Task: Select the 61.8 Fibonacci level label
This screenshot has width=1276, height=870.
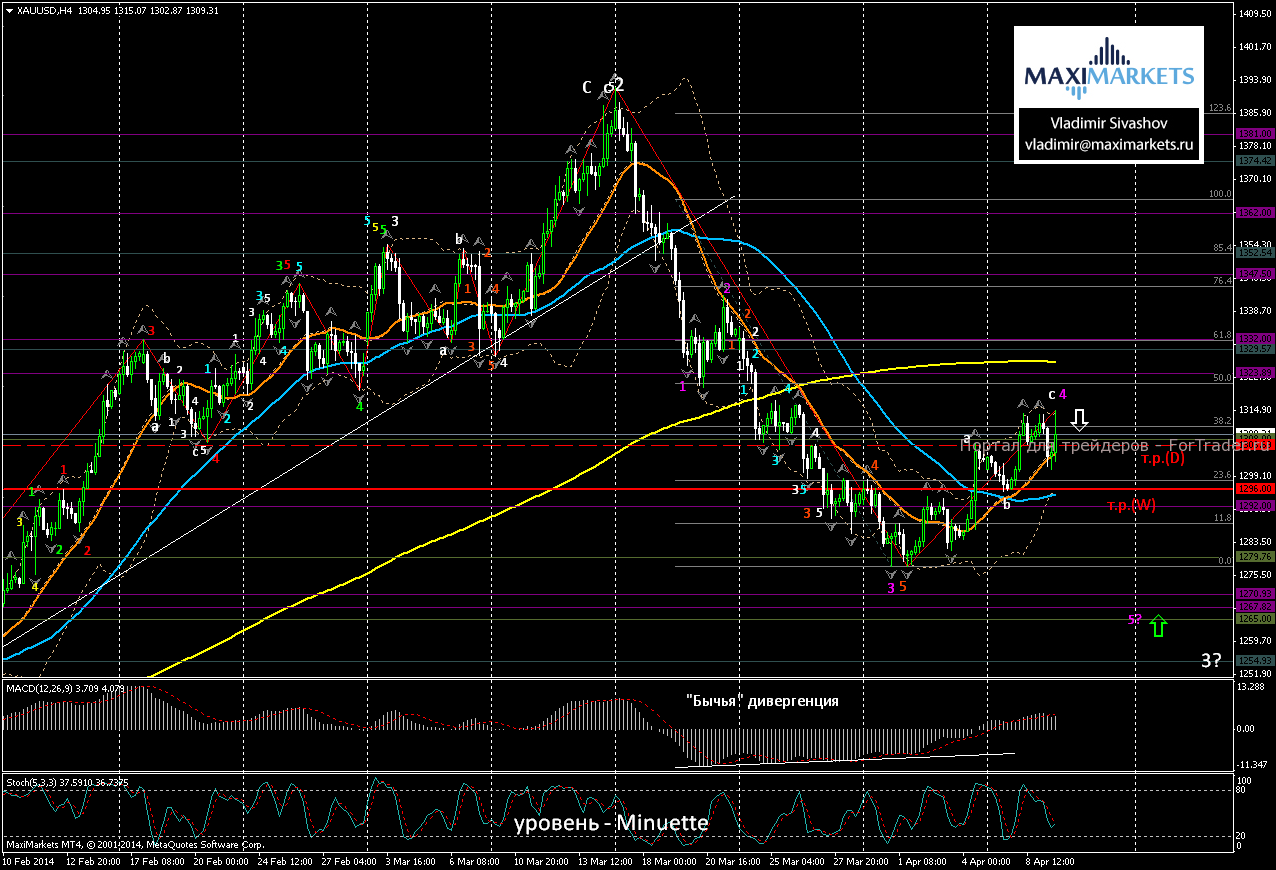Action: [x=1219, y=336]
